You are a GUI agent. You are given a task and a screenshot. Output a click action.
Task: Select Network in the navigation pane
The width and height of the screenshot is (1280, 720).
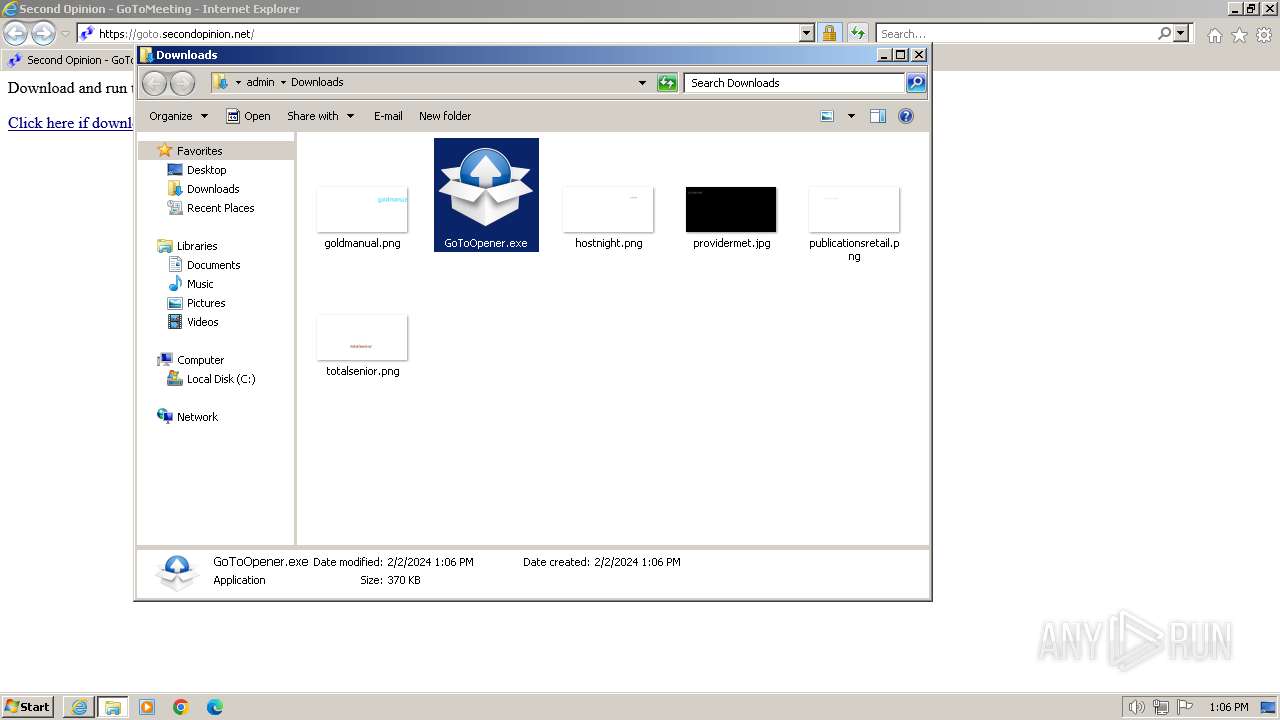pos(197,417)
